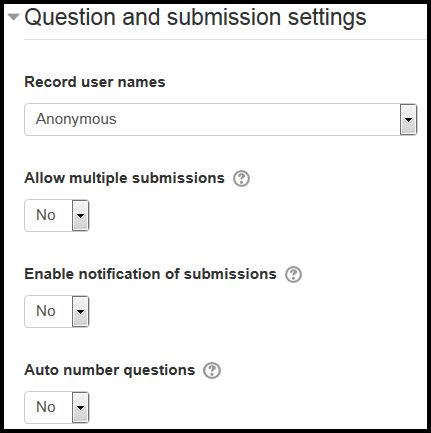Click the Enable notification of submissions label
The height and width of the screenshot is (433, 431).
pyautogui.click(x=150, y=274)
